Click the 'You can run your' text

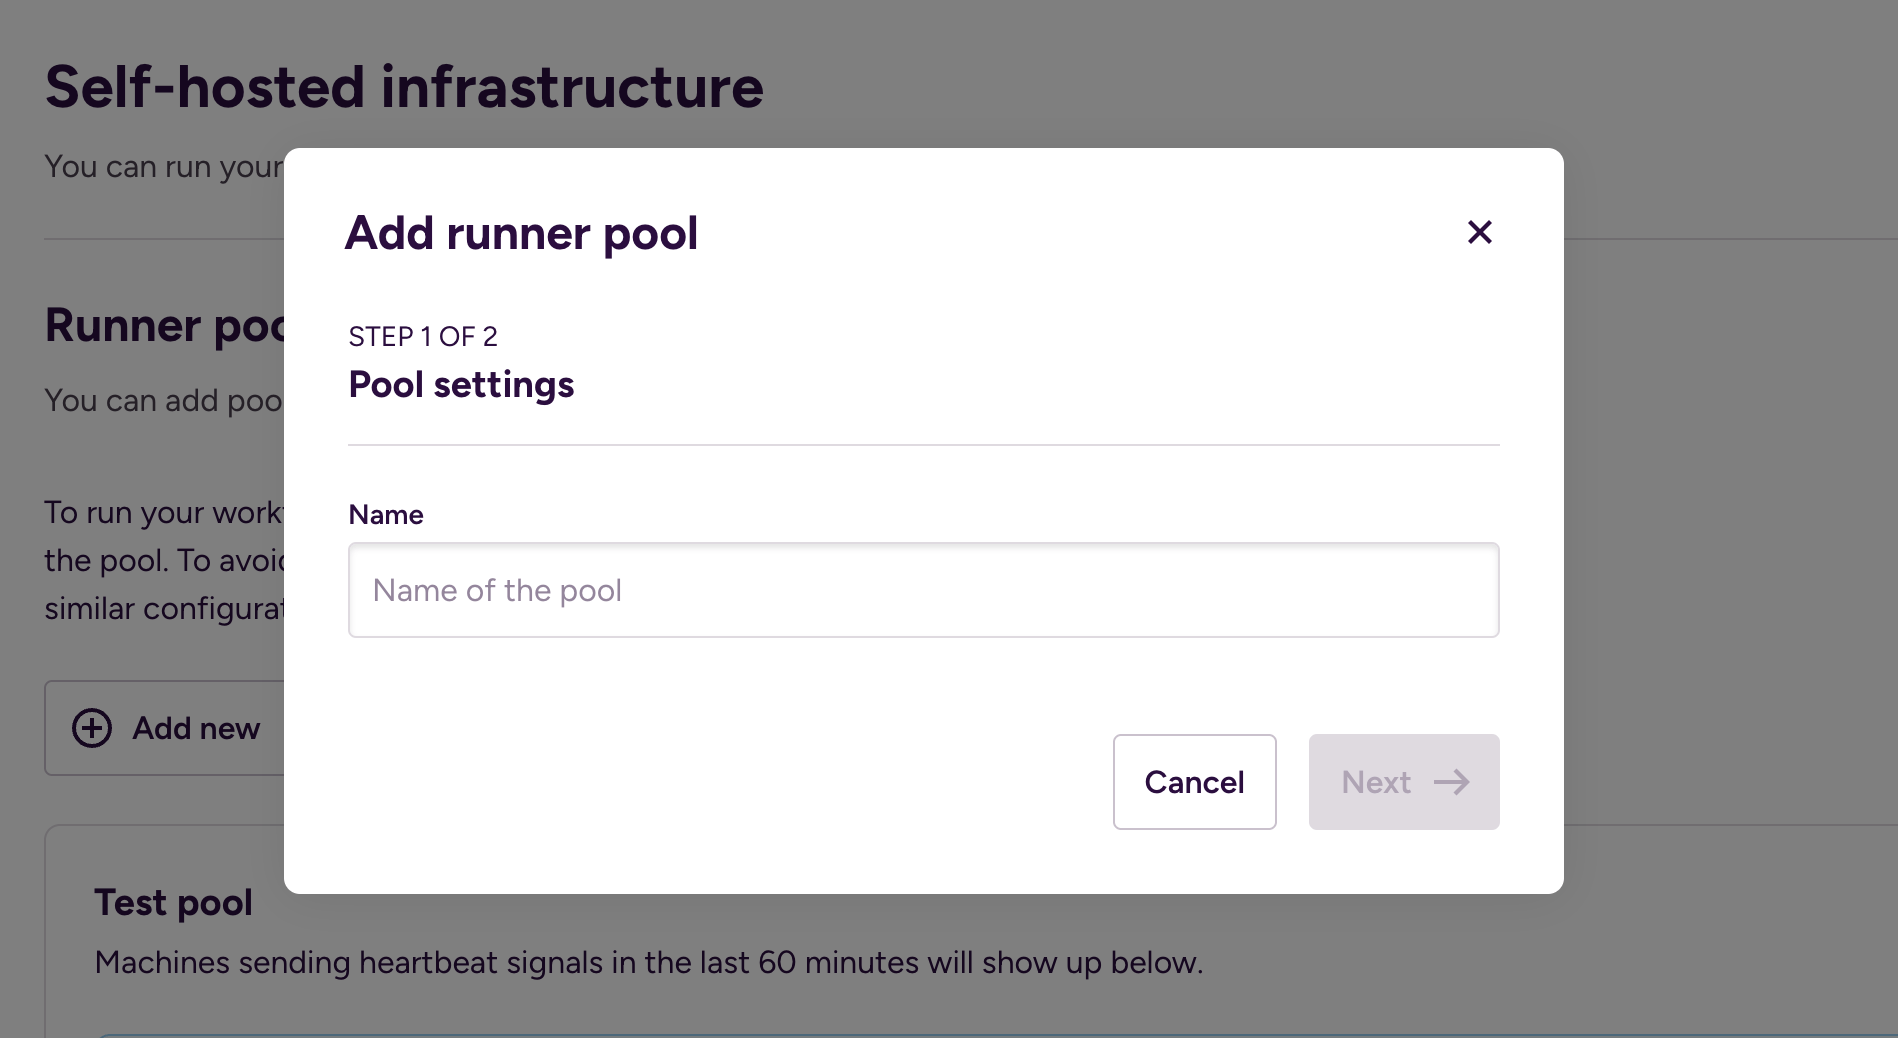164,167
